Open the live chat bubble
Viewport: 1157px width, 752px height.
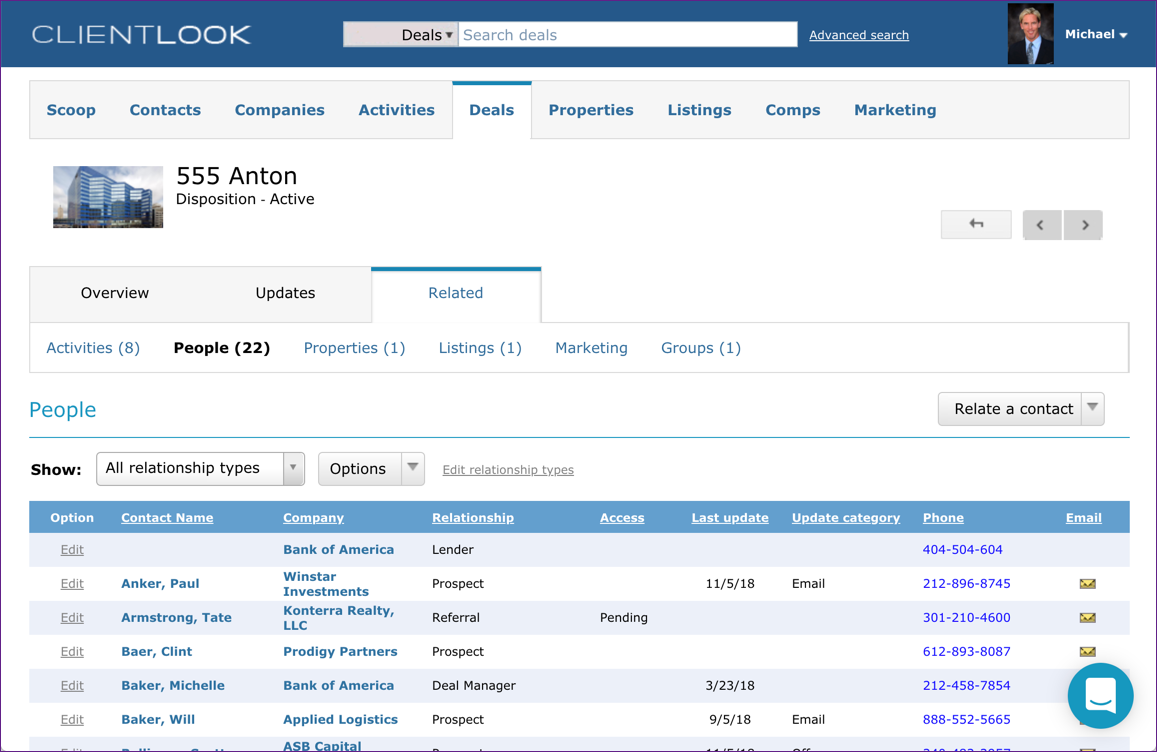(1100, 696)
